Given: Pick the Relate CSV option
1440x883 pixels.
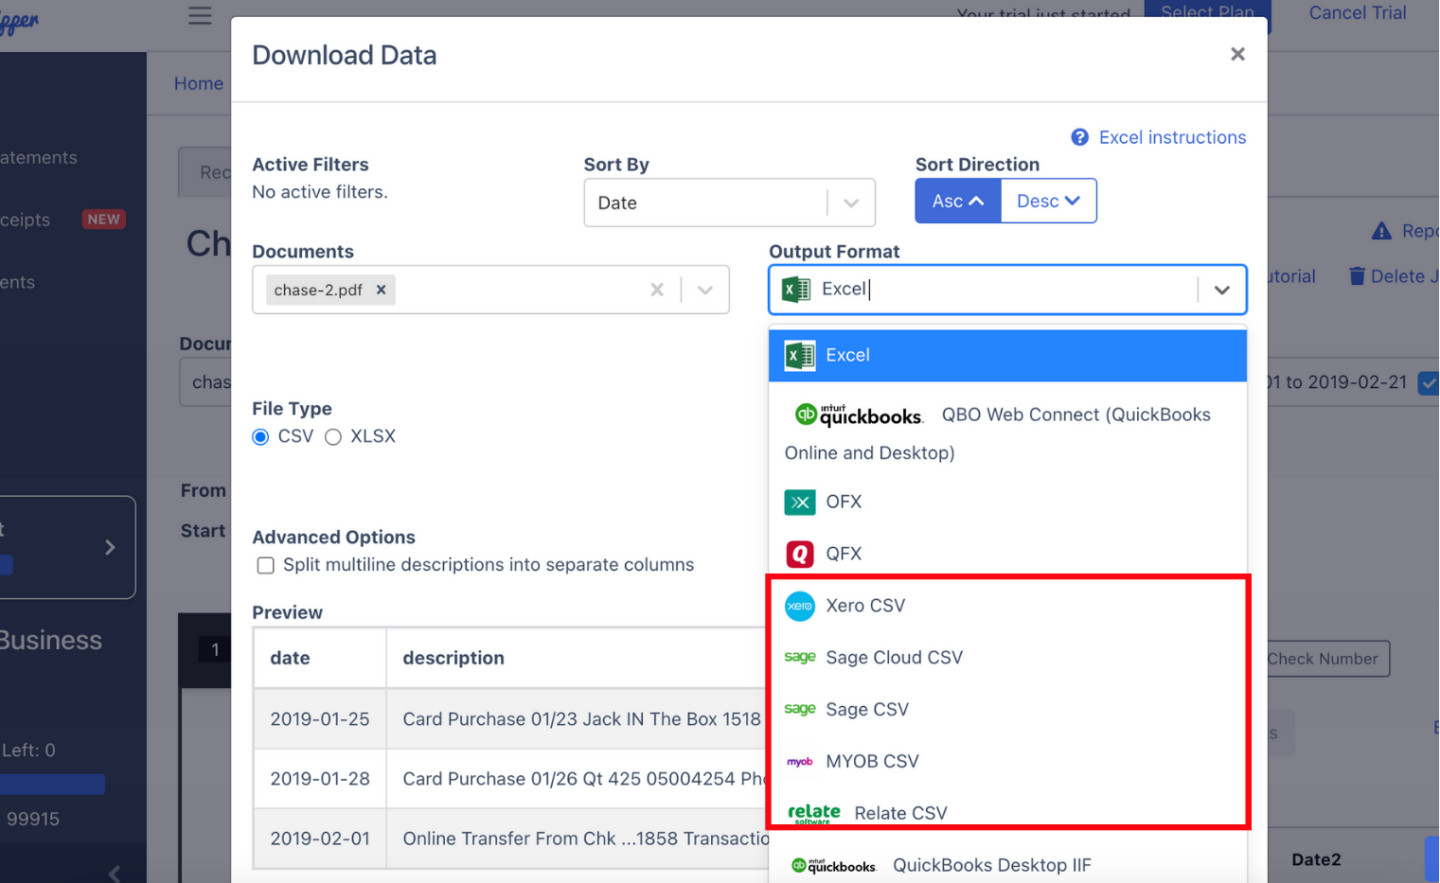Looking at the screenshot, I should (1007, 814).
